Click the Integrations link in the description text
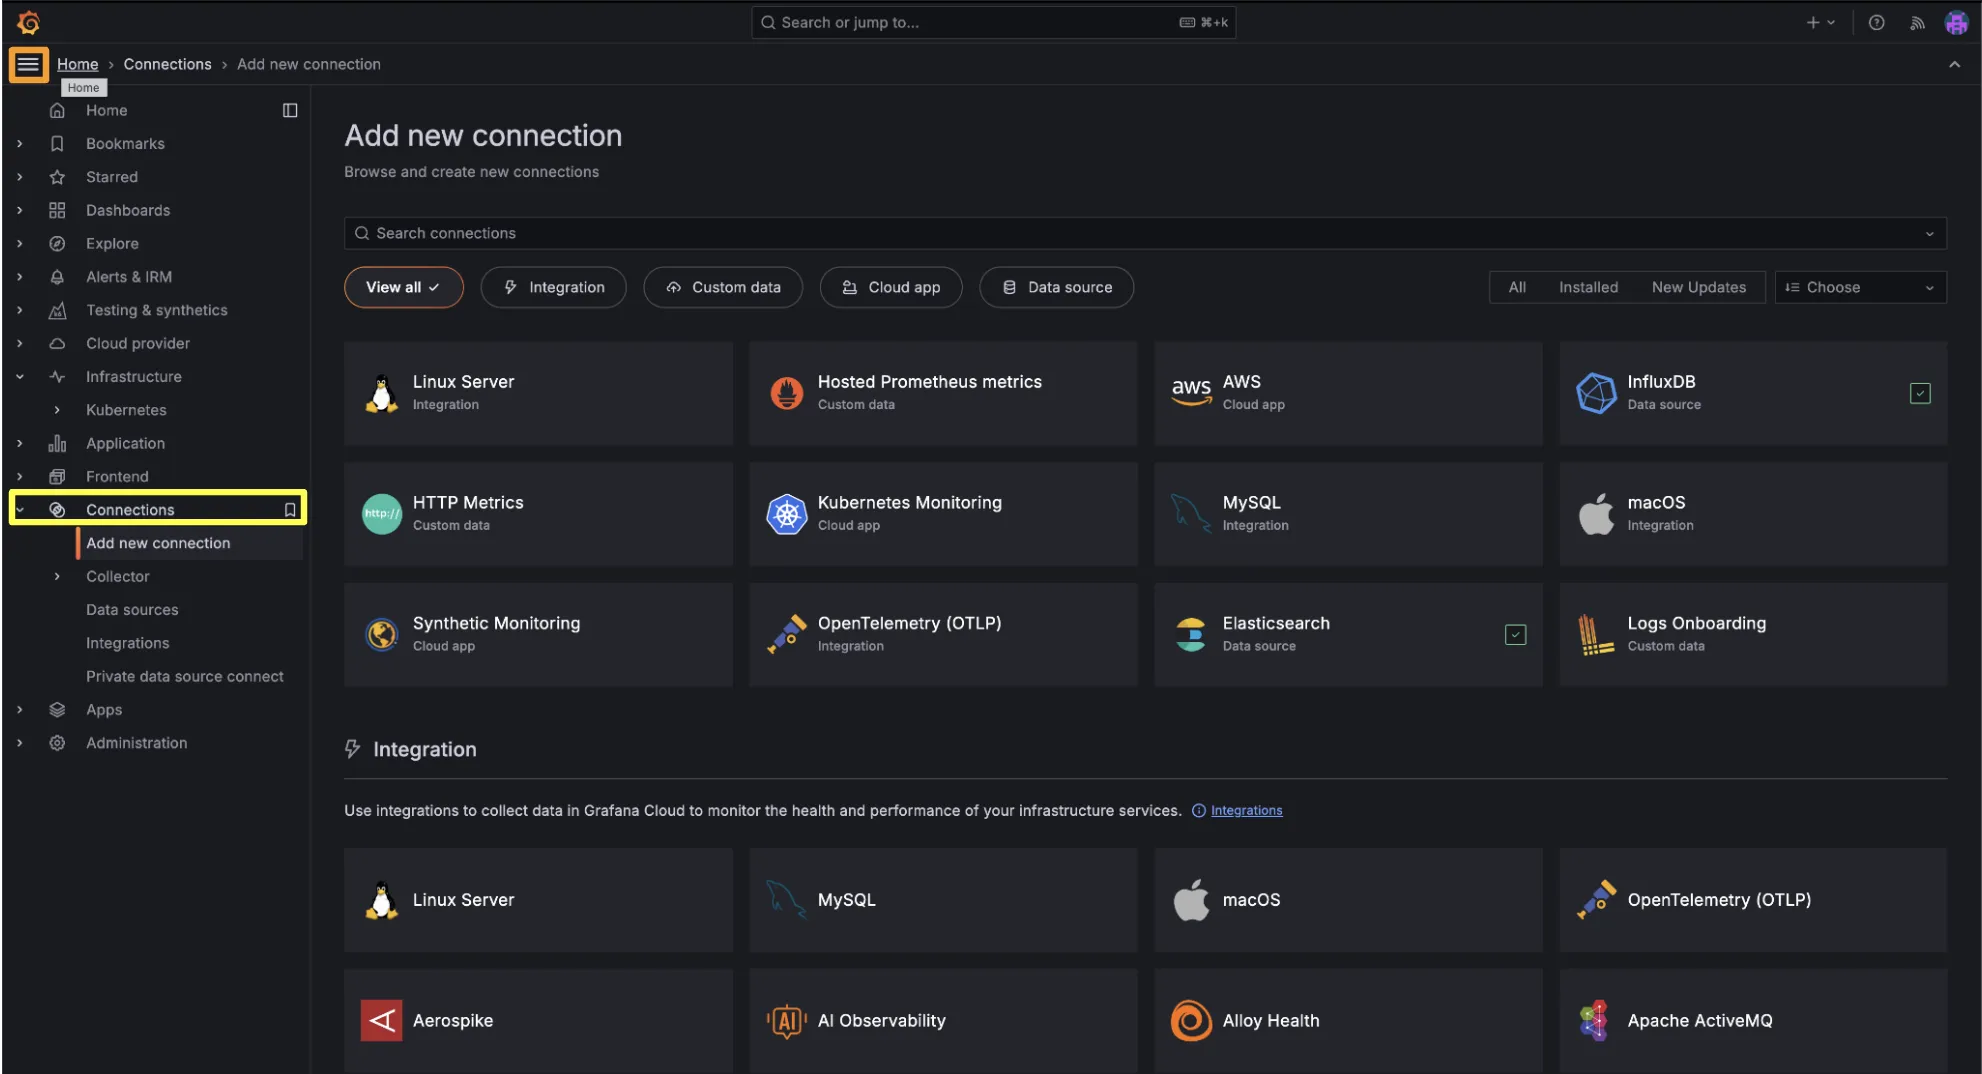The image size is (1982, 1074). (x=1245, y=810)
